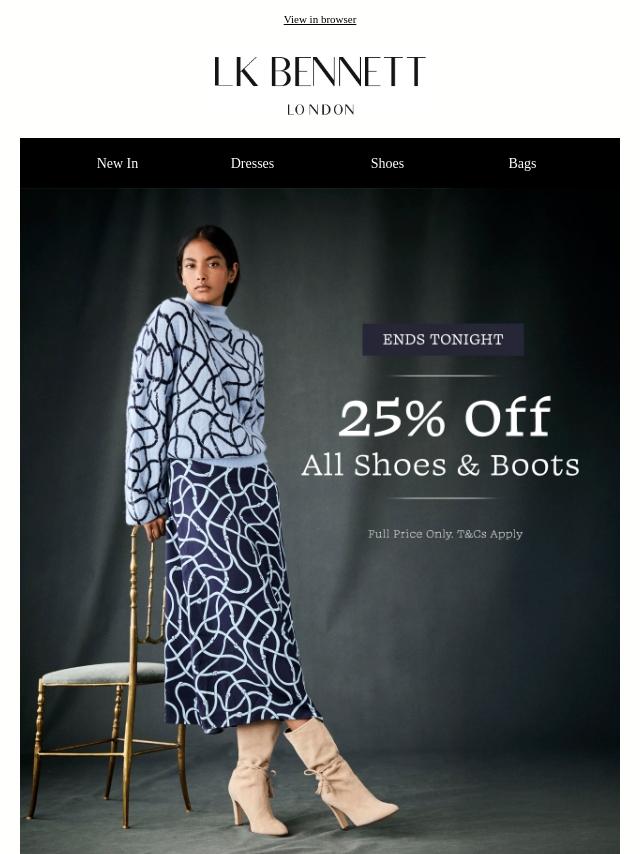Click the 25% Off headline

click(x=444, y=417)
